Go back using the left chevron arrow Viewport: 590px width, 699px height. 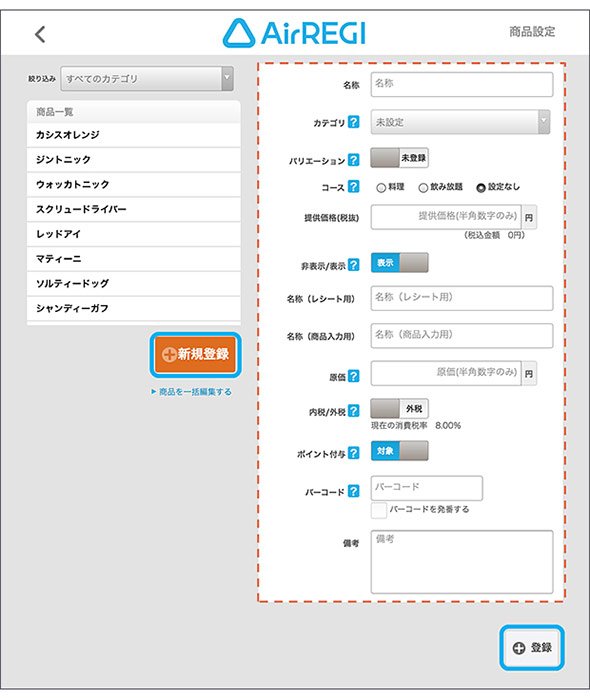coord(40,34)
